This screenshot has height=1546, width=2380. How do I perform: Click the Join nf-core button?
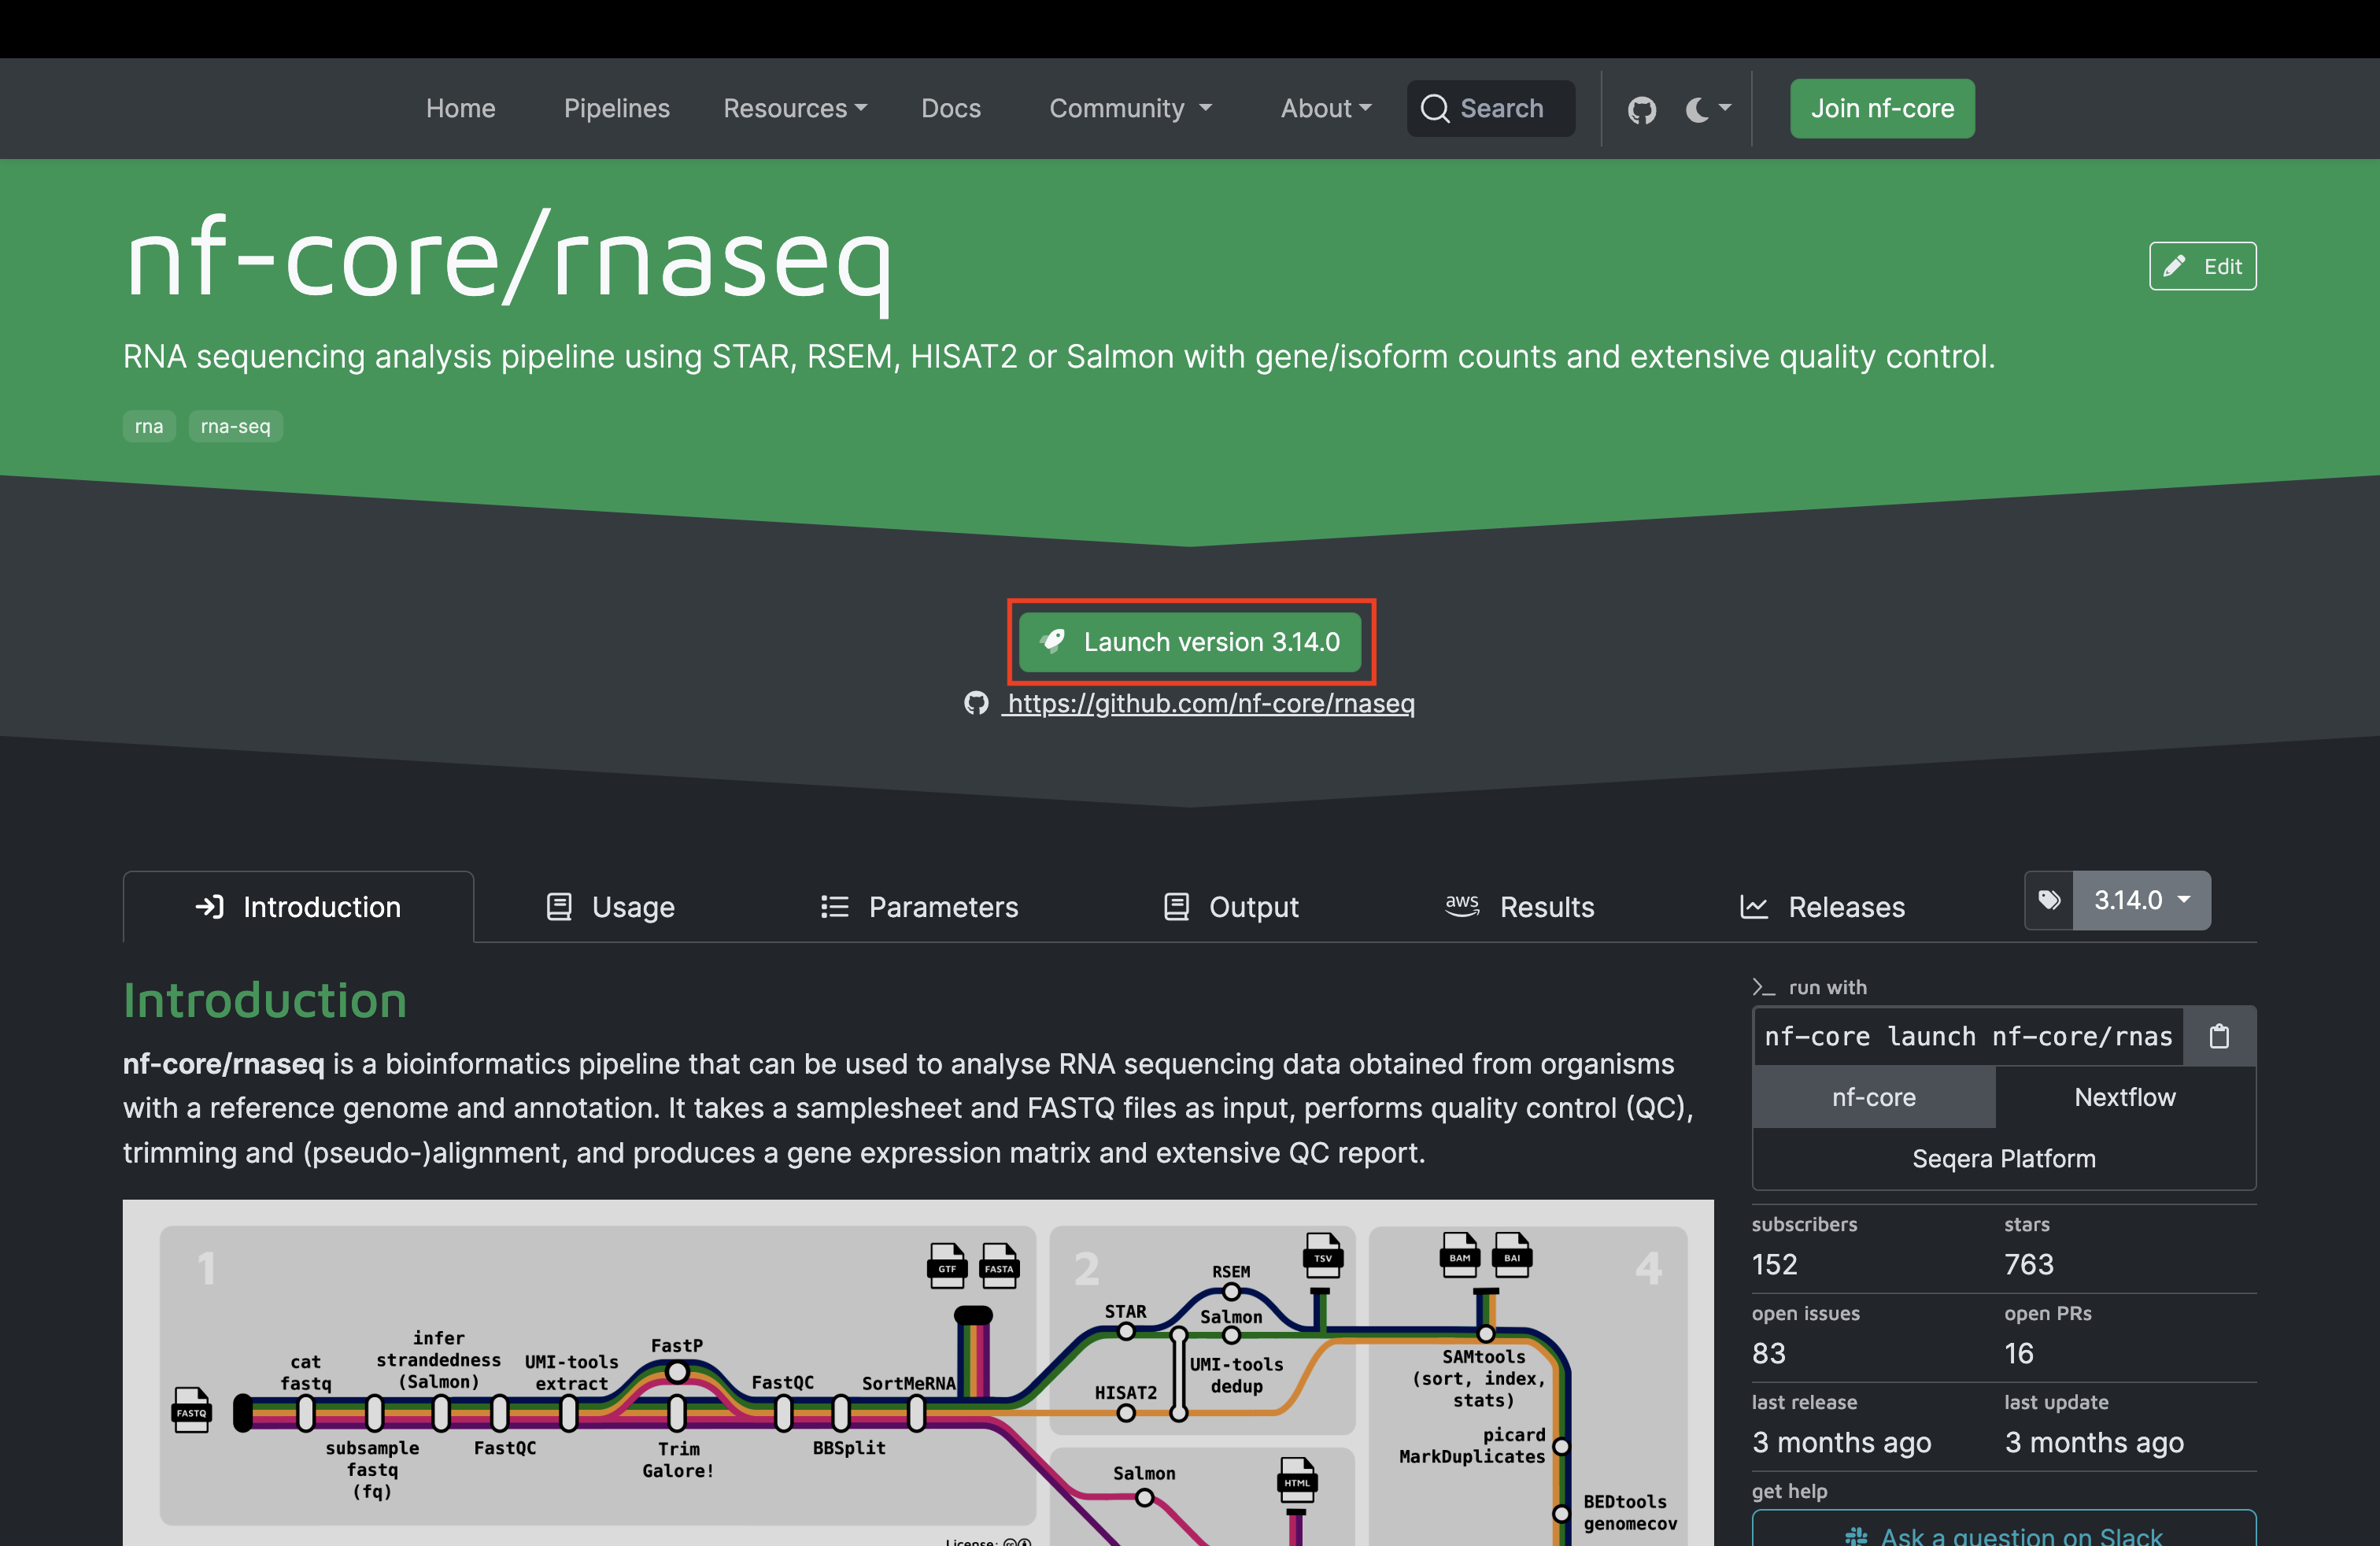[x=1882, y=108]
